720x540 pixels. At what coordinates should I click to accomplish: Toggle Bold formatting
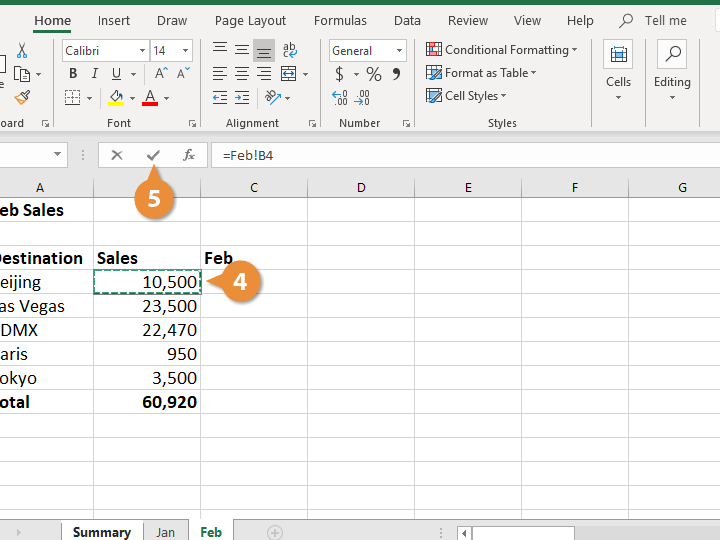point(73,73)
